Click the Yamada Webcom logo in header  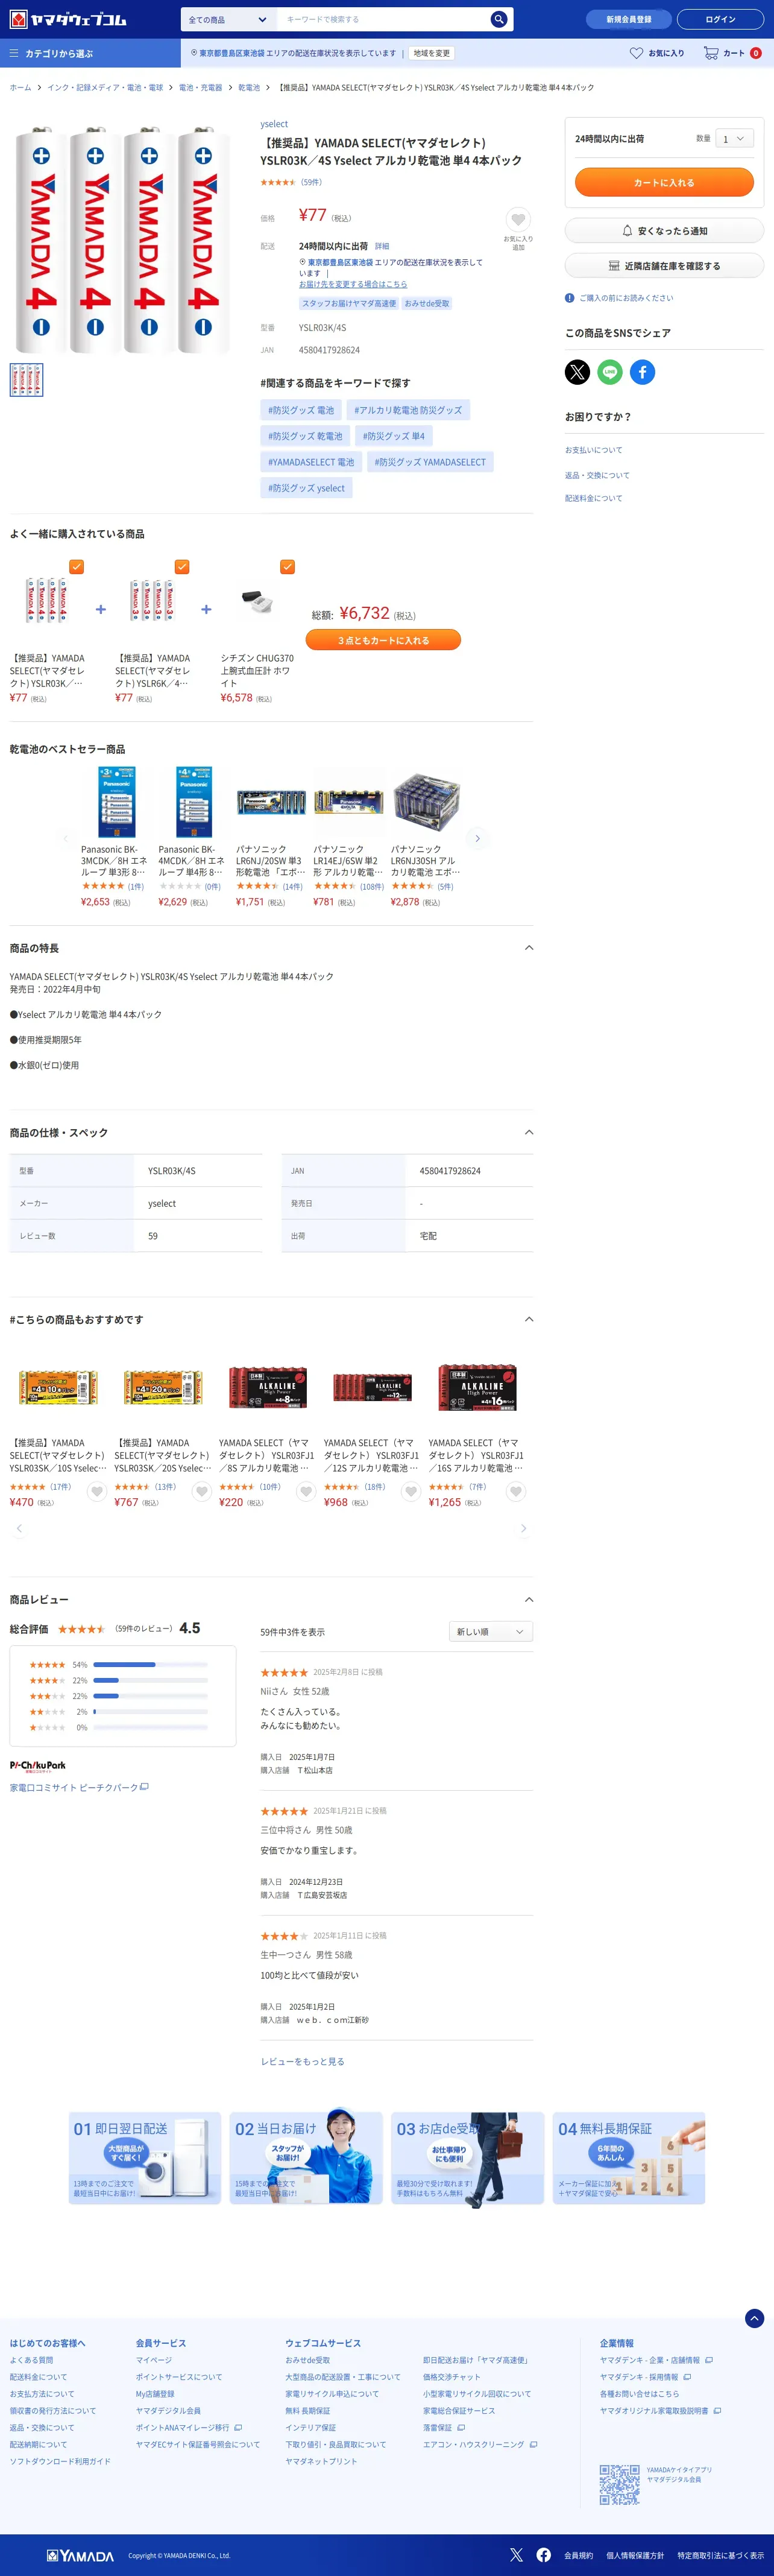tap(68, 19)
